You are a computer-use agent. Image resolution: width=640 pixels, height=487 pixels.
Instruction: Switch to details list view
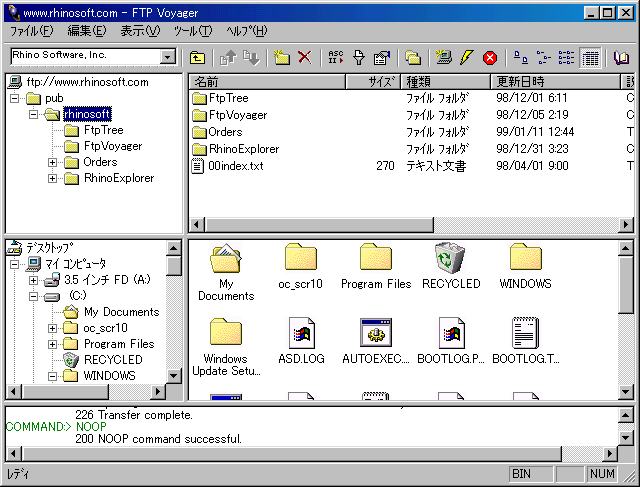coord(590,58)
